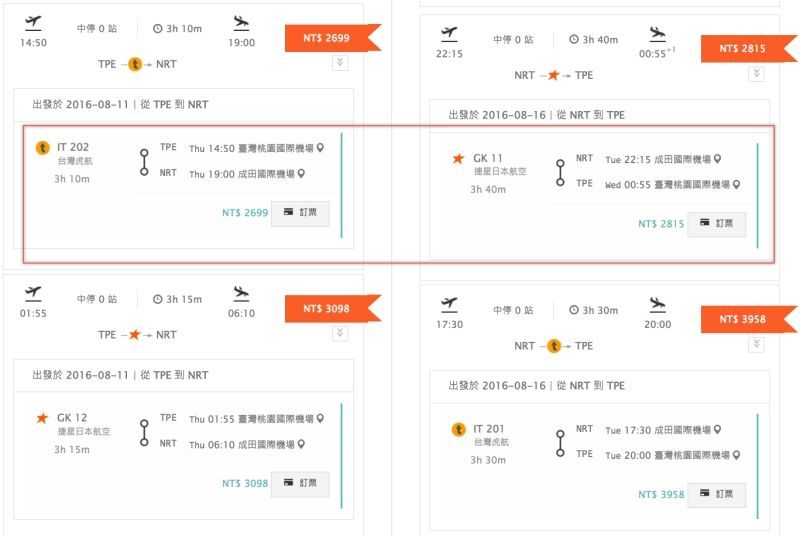Collapse details chevron under NT$ 2699 tag
Screen dimensions: 800x536
tap(340, 63)
